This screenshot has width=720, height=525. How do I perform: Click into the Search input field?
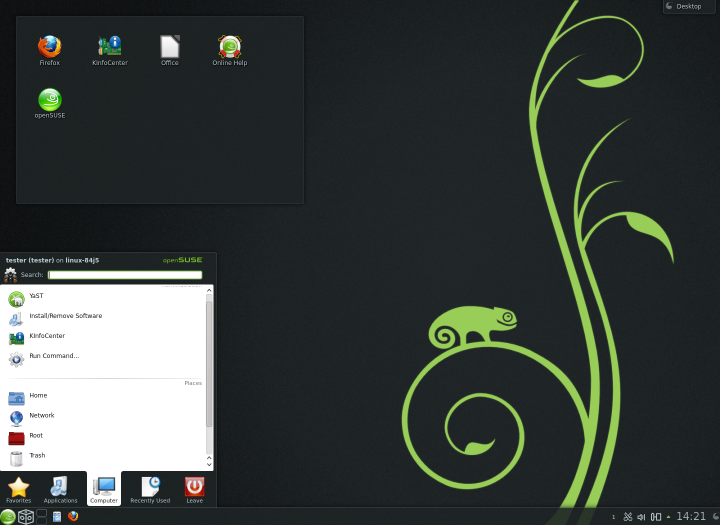click(125, 275)
